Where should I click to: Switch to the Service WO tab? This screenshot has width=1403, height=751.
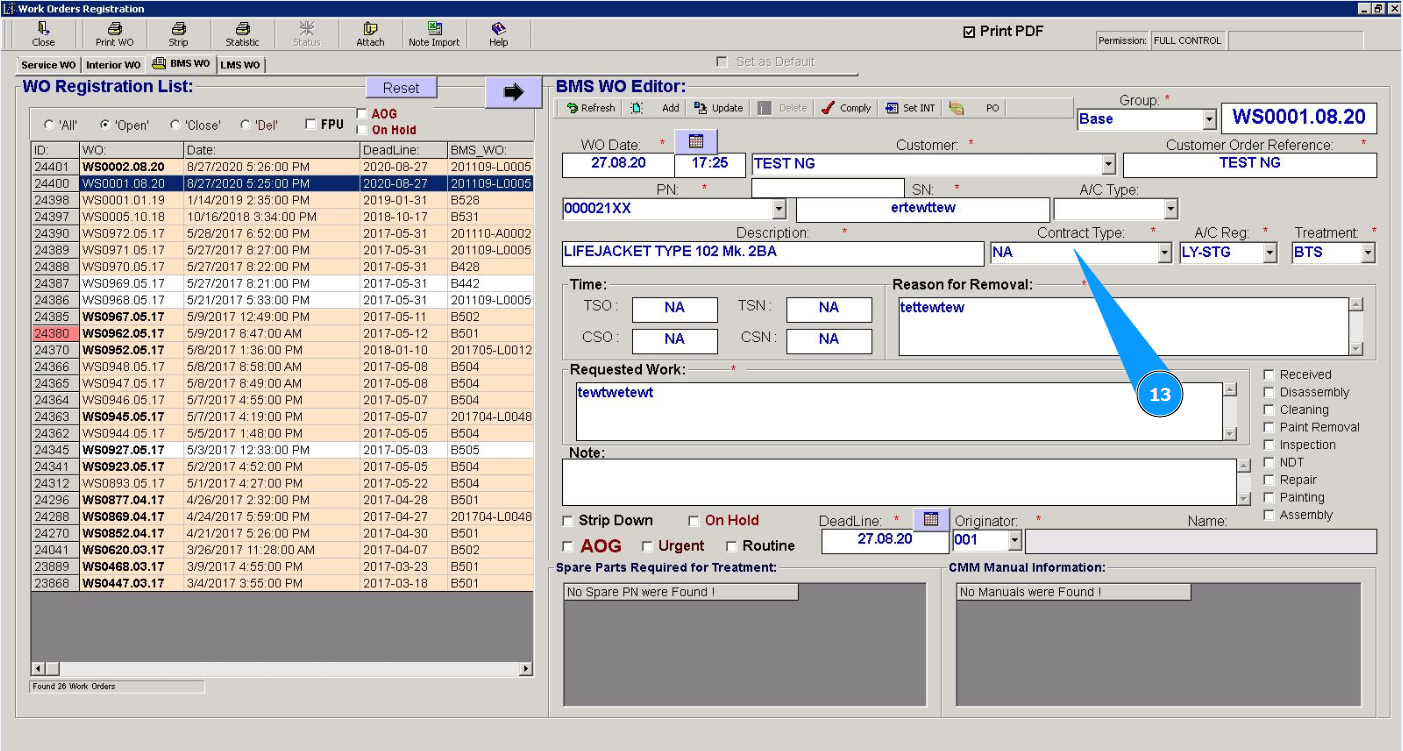(48, 65)
